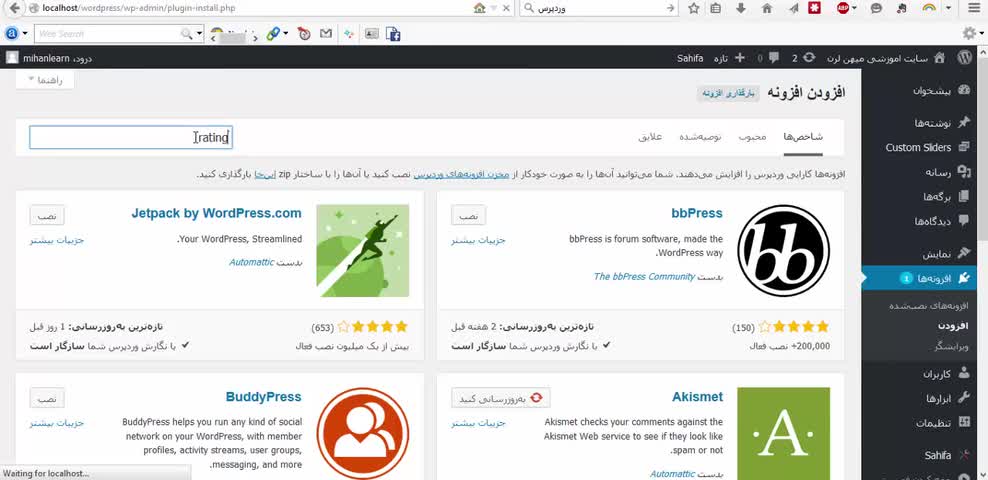Screen dimensions: 988x480
Task: Open Akismet جزییات بیشتر details link
Action: [479, 423]
